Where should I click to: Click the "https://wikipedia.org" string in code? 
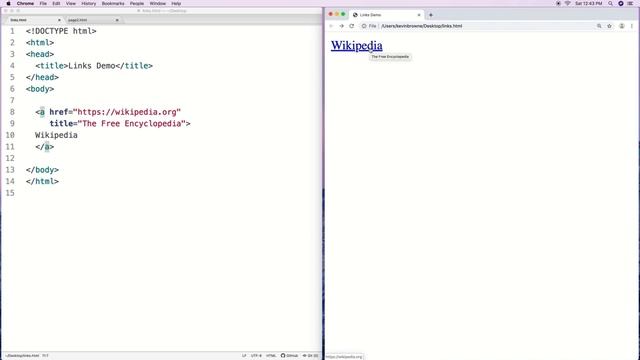click(x=127, y=112)
